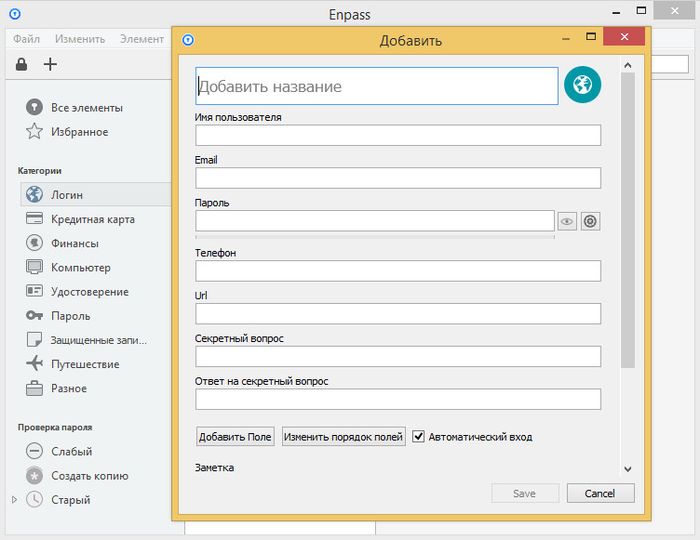Click the globe icon beside the title field
This screenshot has width=700, height=540.
pyautogui.click(x=582, y=85)
